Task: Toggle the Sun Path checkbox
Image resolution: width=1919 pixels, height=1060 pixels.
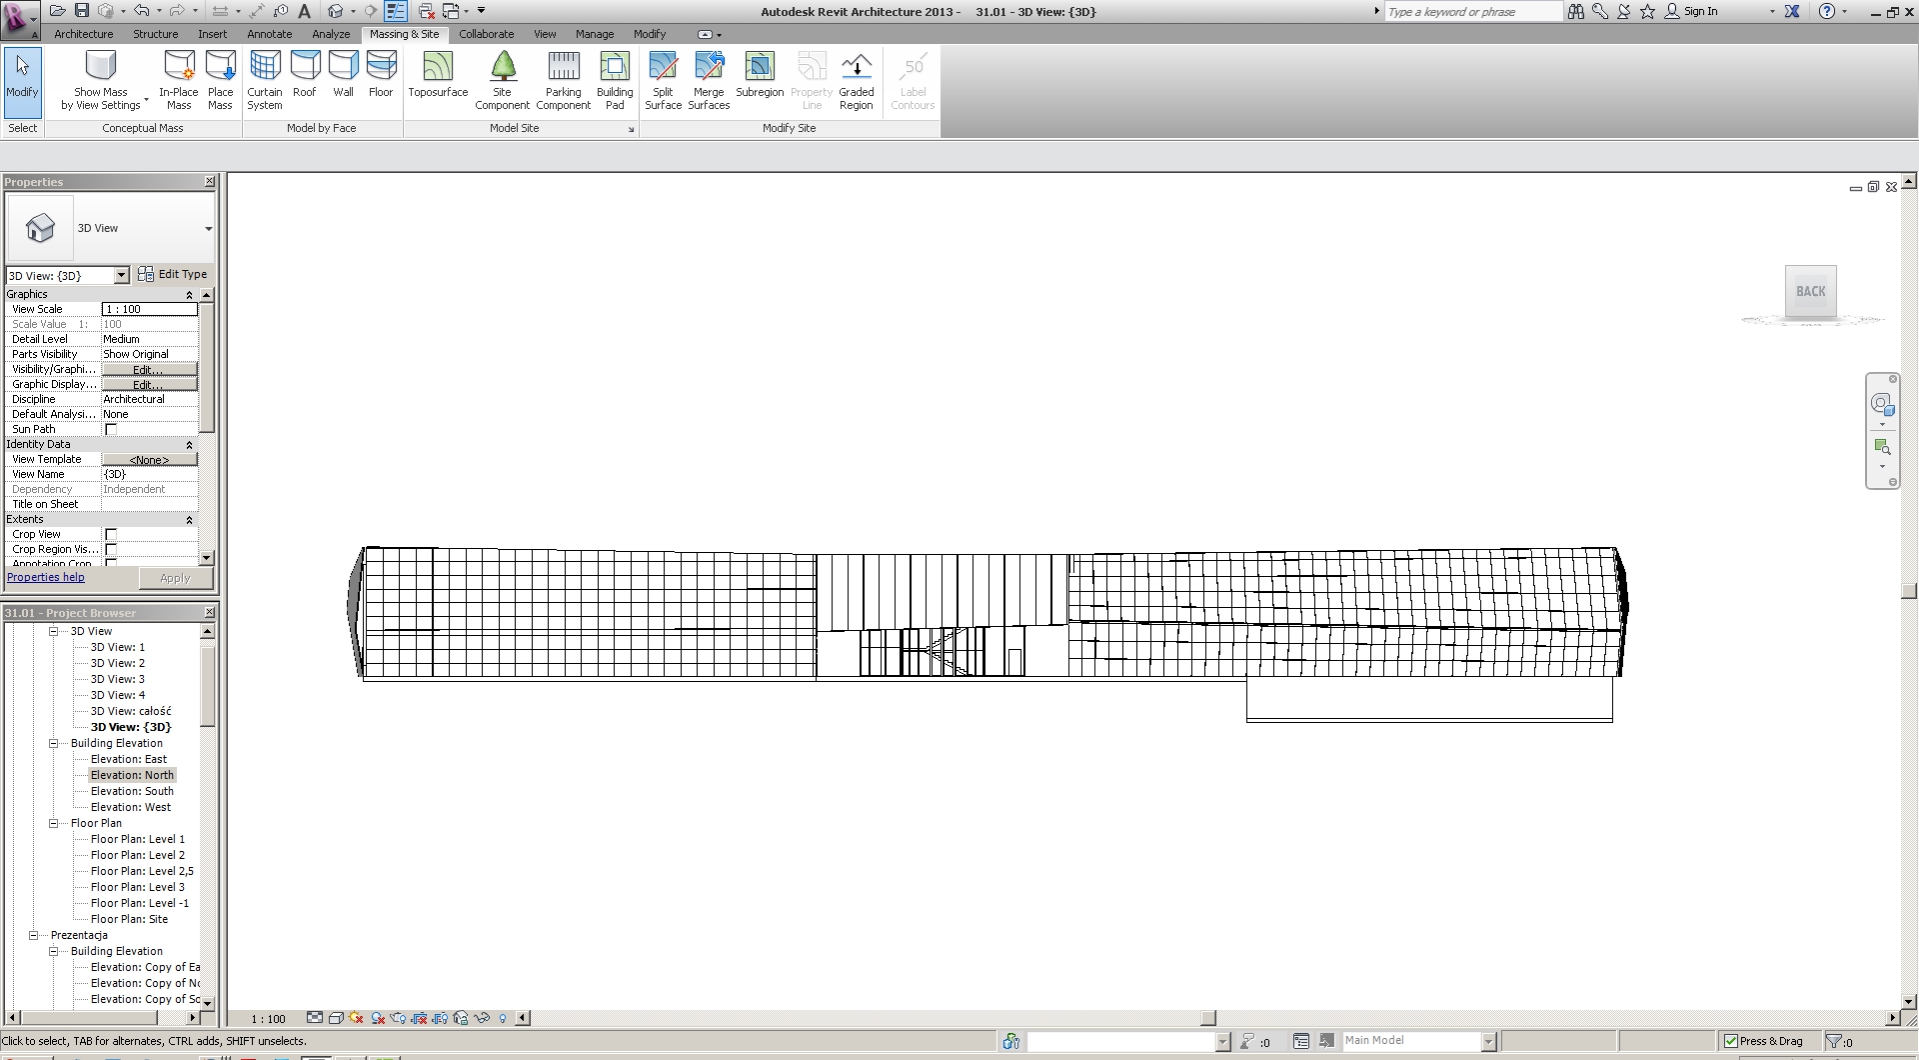Action: [111, 429]
